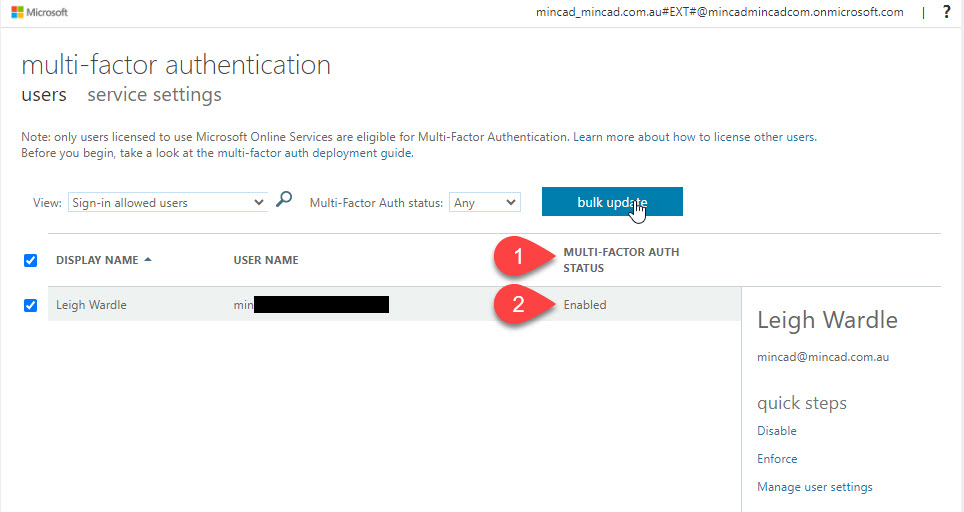
Task: Switch to the users tab
Action: (44, 95)
